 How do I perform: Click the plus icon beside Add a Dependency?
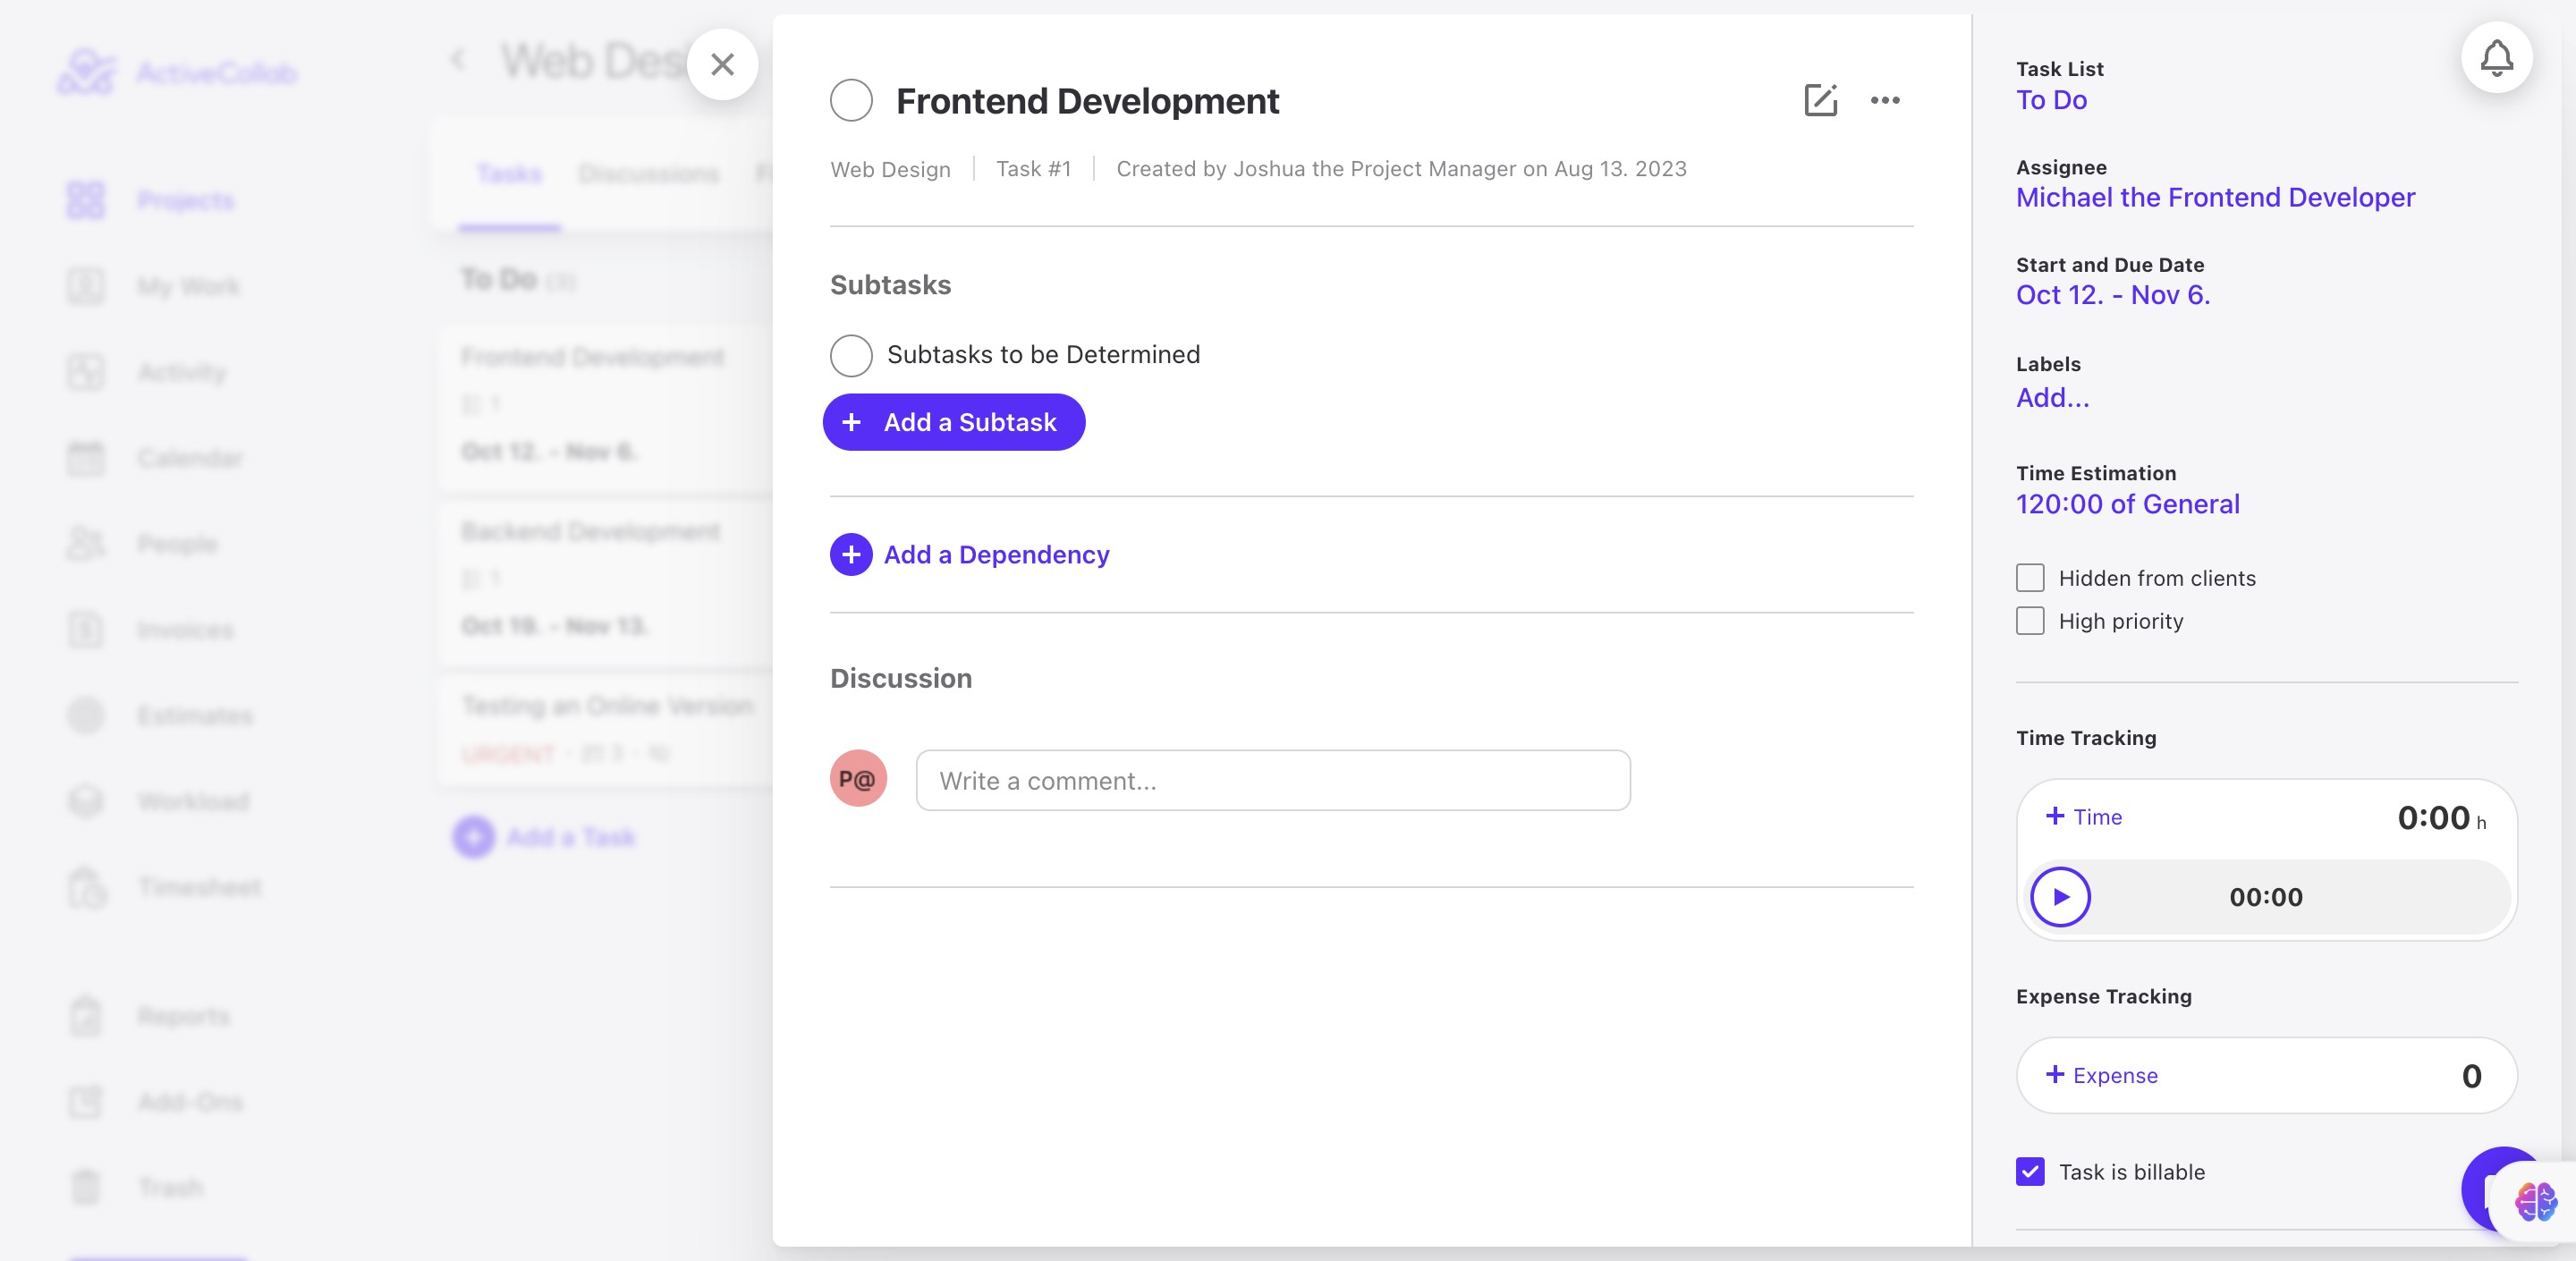pyautogui.click(x=851, y=554)
